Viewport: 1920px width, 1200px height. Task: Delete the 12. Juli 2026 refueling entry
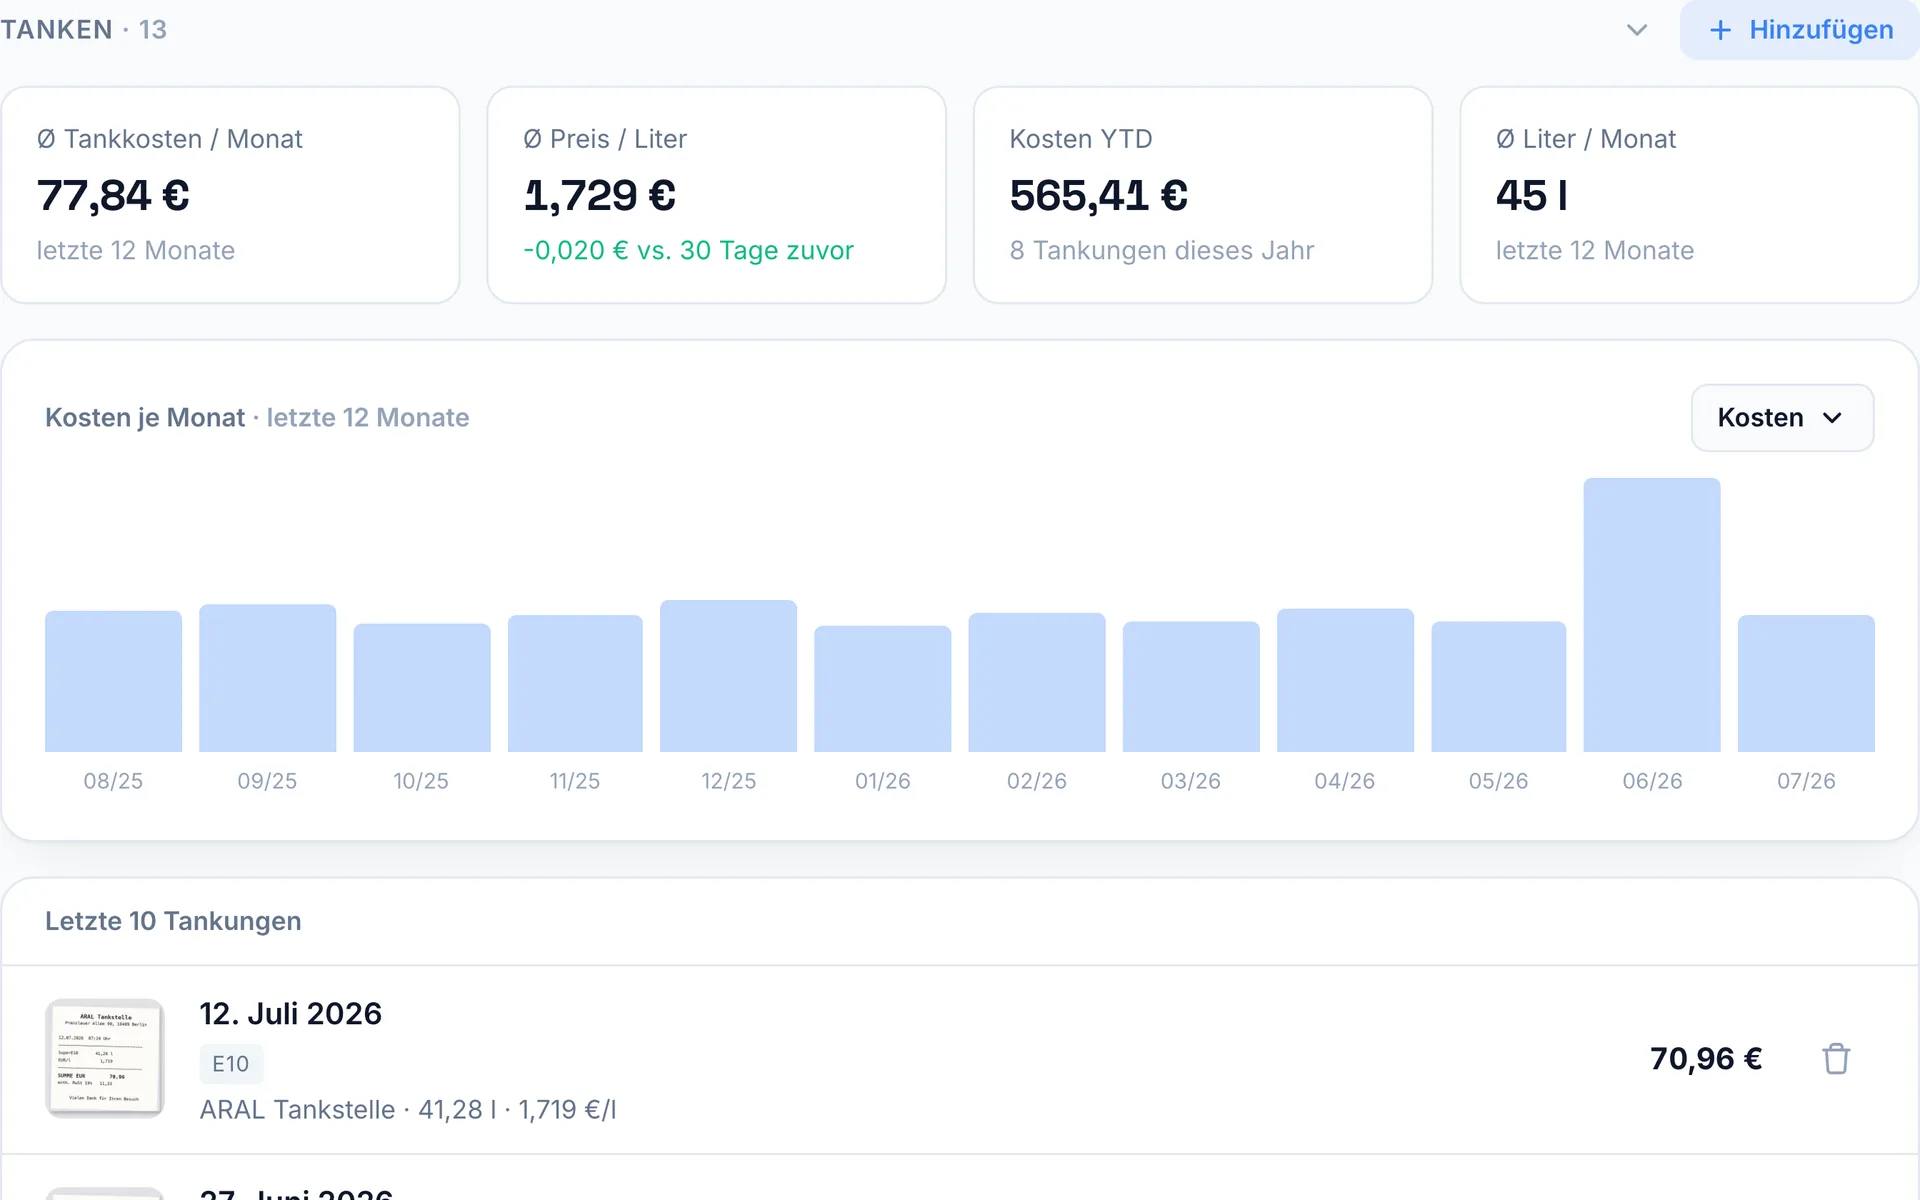tap(1836, 1059)
